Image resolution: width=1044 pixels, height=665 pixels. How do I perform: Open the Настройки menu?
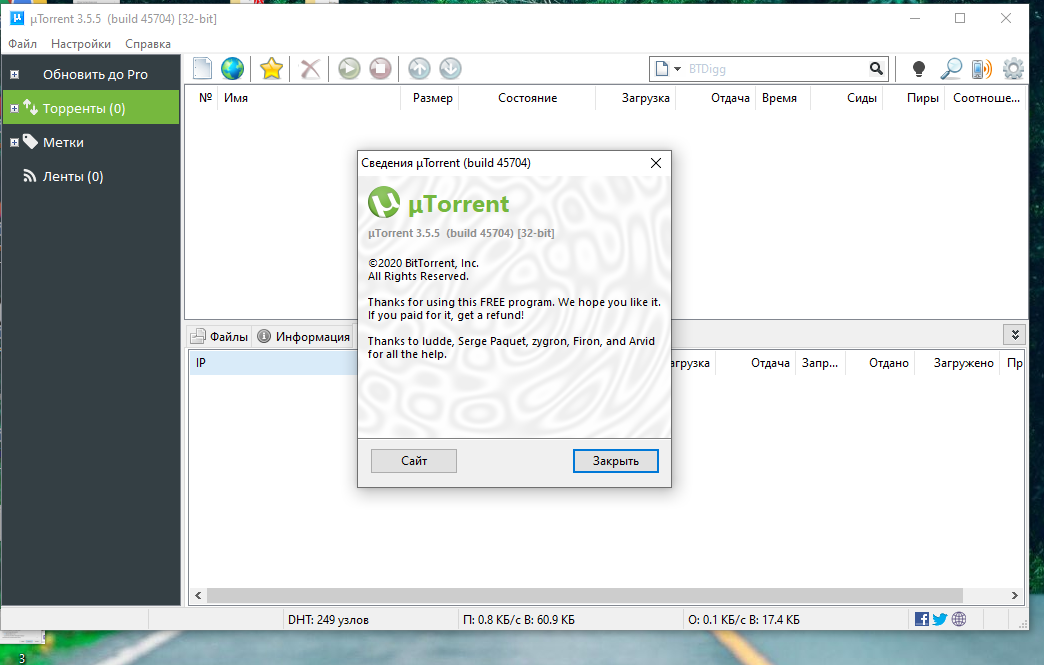(81, 44)
